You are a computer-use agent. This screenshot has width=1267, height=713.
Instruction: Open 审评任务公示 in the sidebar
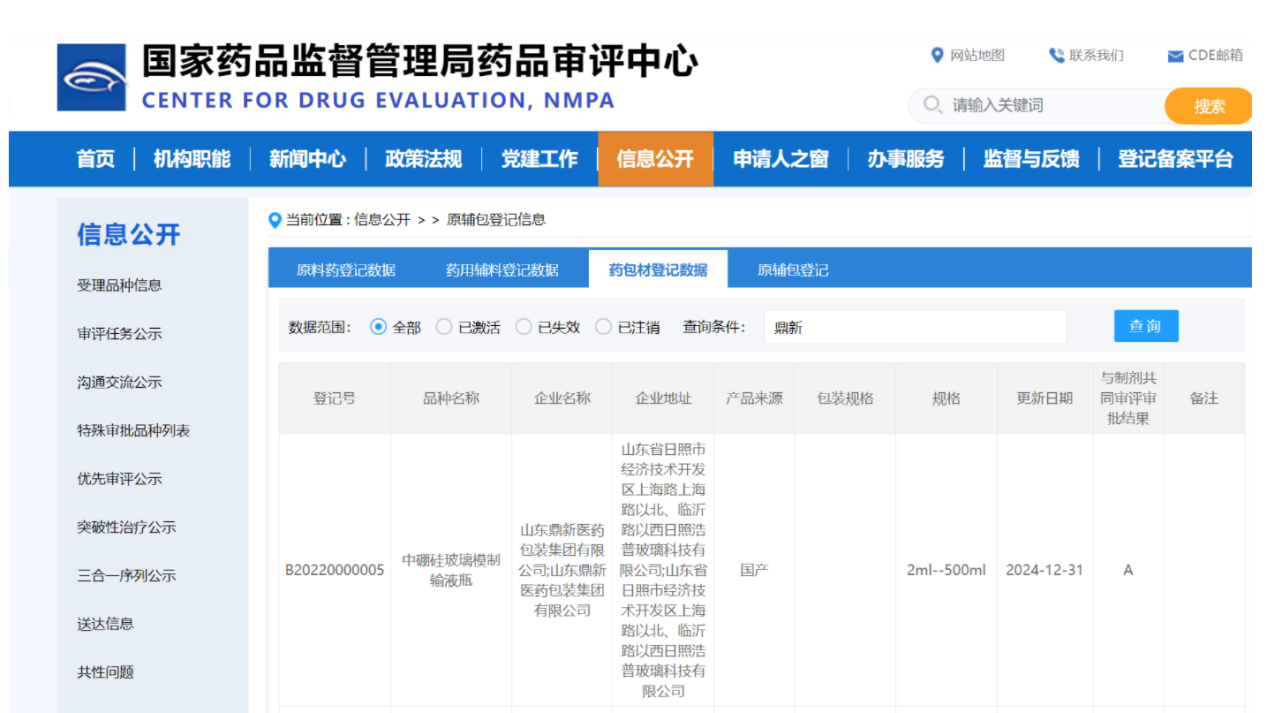[x=120, y=334]
